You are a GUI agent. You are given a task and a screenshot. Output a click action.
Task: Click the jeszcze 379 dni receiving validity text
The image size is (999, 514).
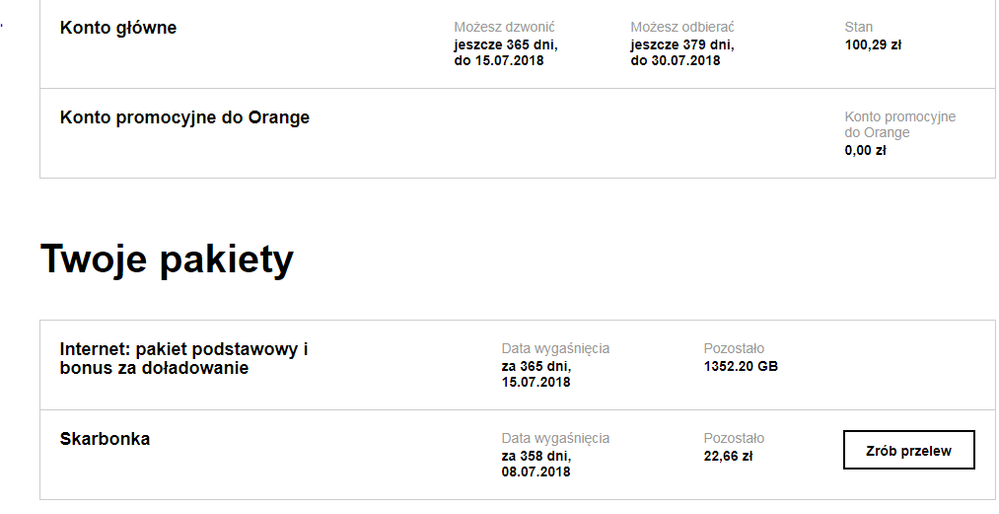(x=682, y=44)
